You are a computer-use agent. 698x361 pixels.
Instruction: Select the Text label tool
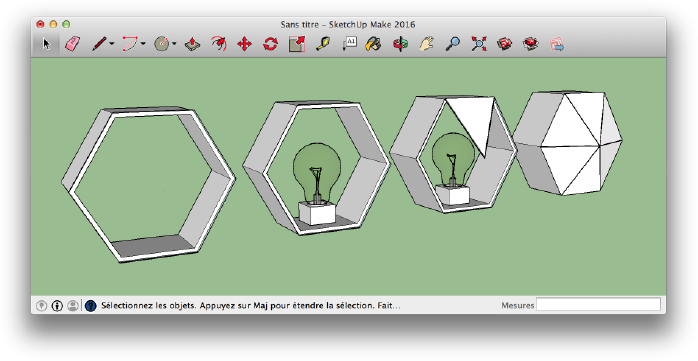click(349, 44)
